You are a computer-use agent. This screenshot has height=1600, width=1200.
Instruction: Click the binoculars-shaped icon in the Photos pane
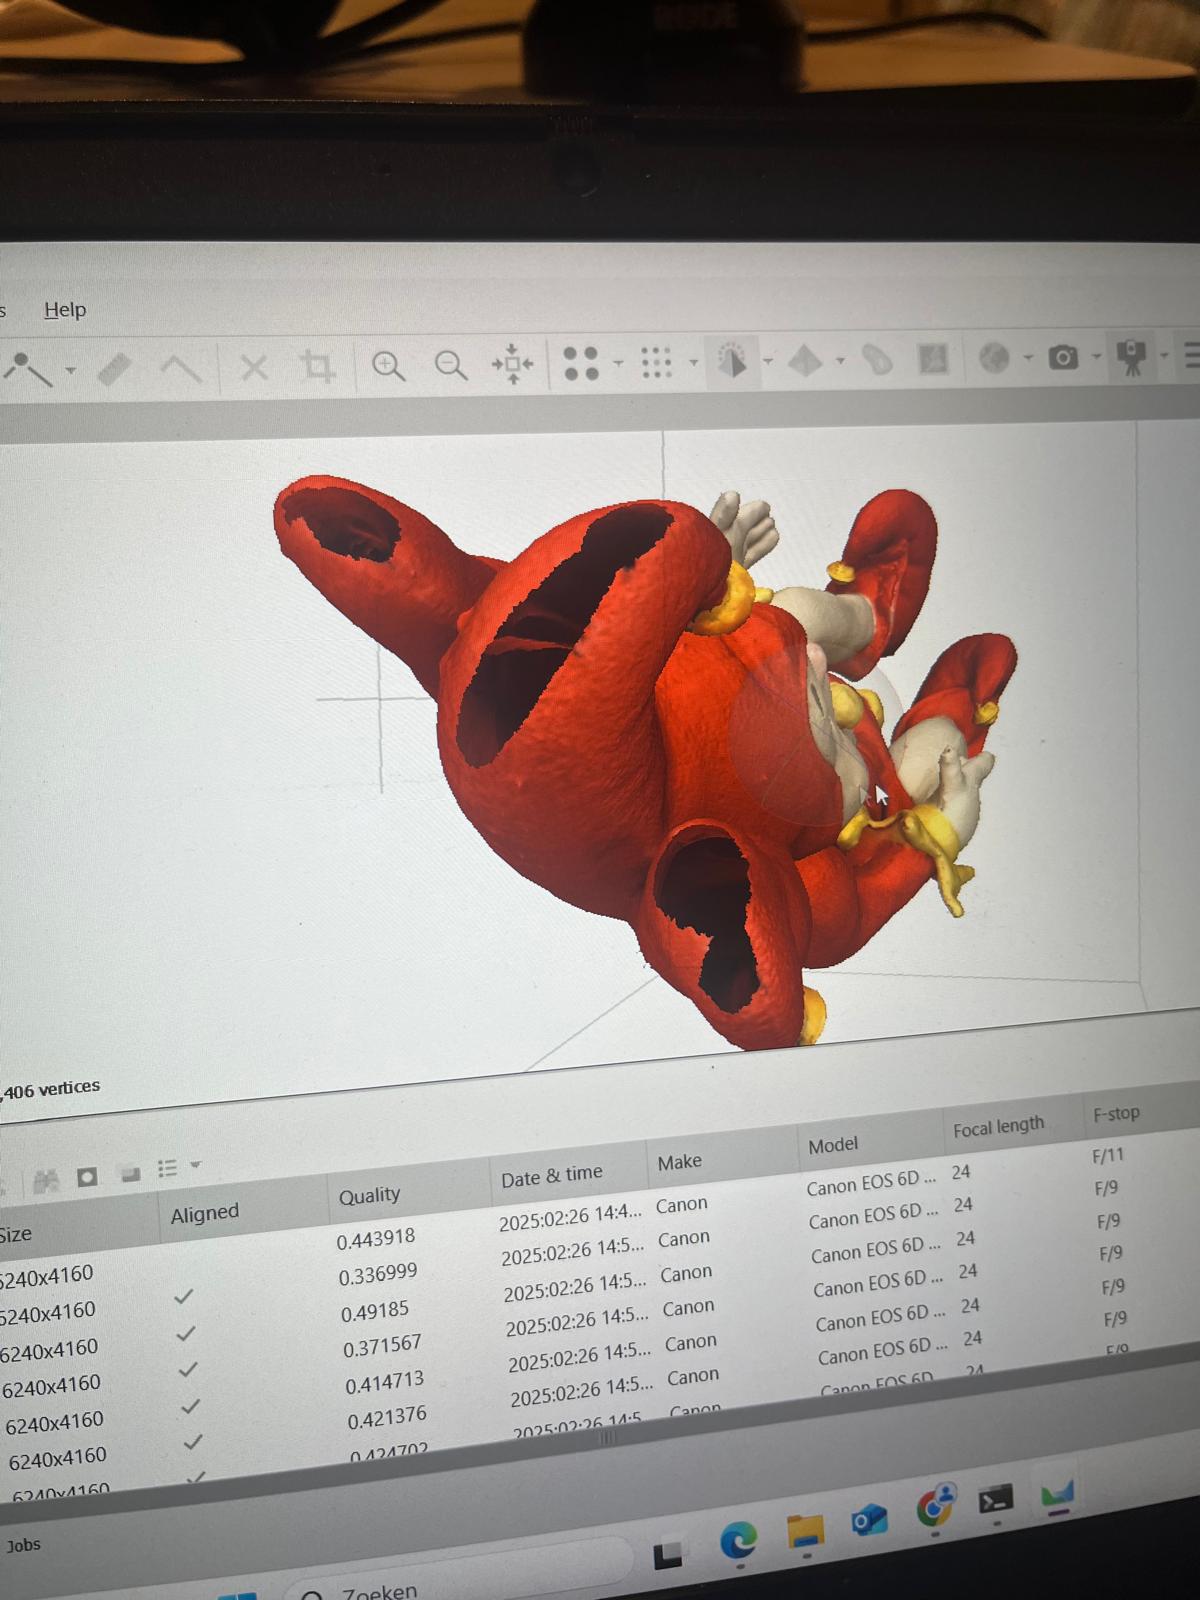click(46, 1180)
